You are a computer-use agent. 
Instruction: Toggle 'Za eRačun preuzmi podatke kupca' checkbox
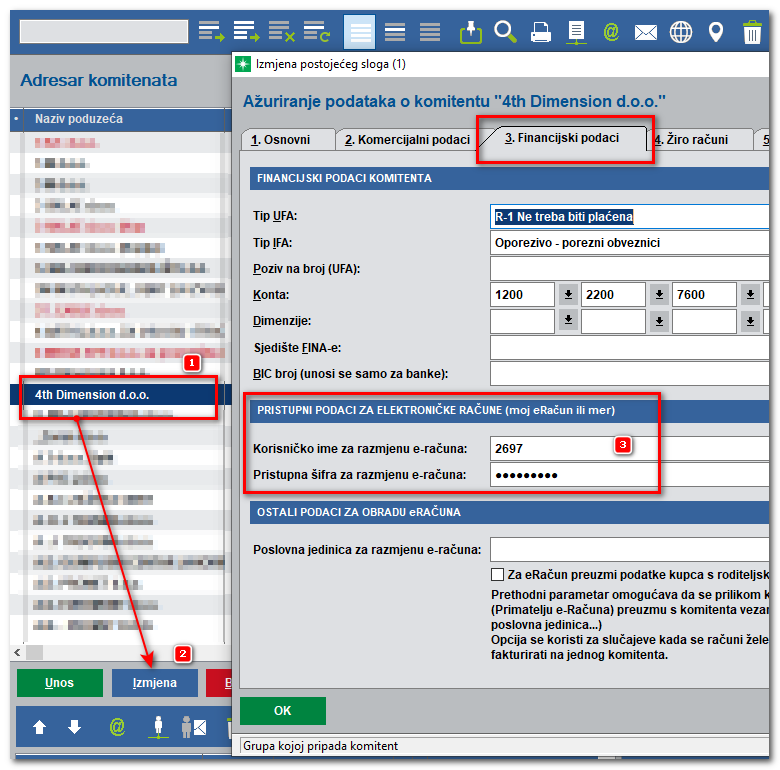point(497,575)
